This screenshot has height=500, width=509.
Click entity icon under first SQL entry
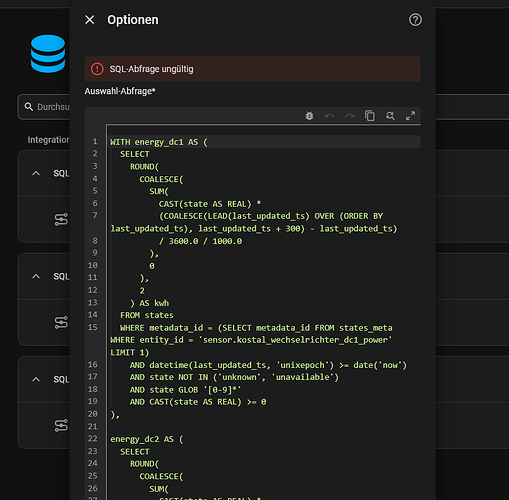click(61, 219)
